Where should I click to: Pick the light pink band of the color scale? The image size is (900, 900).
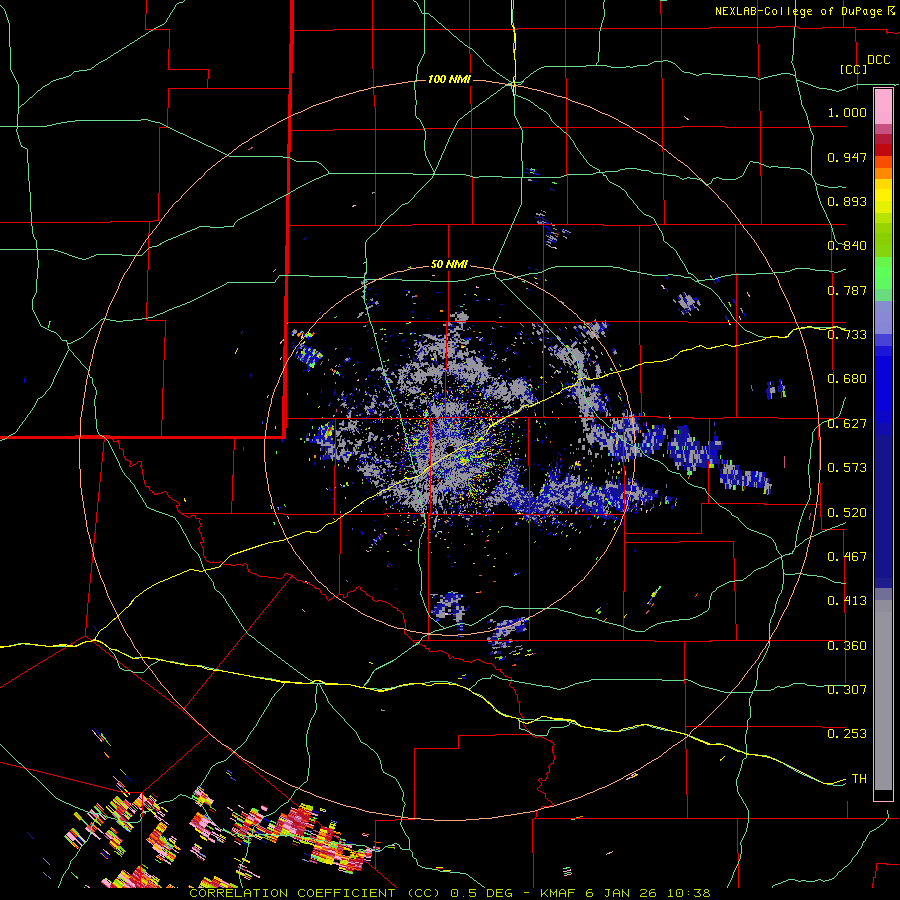pyautogui.click(x=883, y=107)
